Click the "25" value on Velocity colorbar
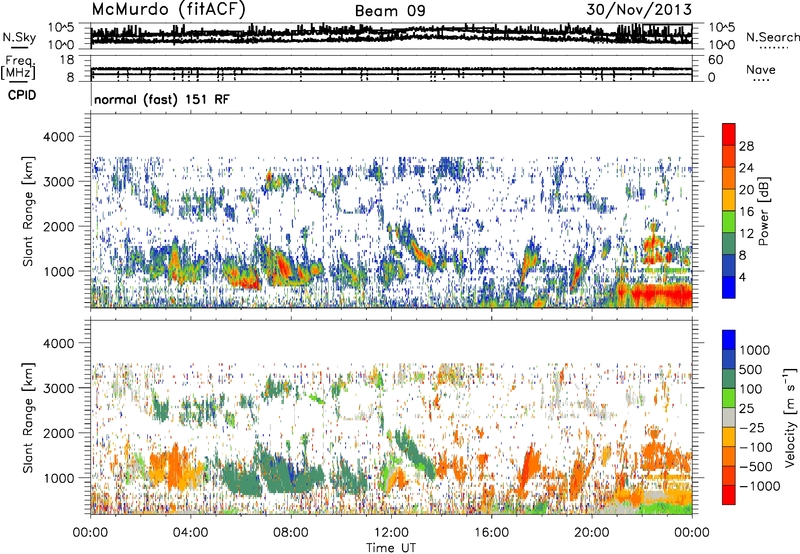Screen dimensions: 800x554 [x=746, y=408]
